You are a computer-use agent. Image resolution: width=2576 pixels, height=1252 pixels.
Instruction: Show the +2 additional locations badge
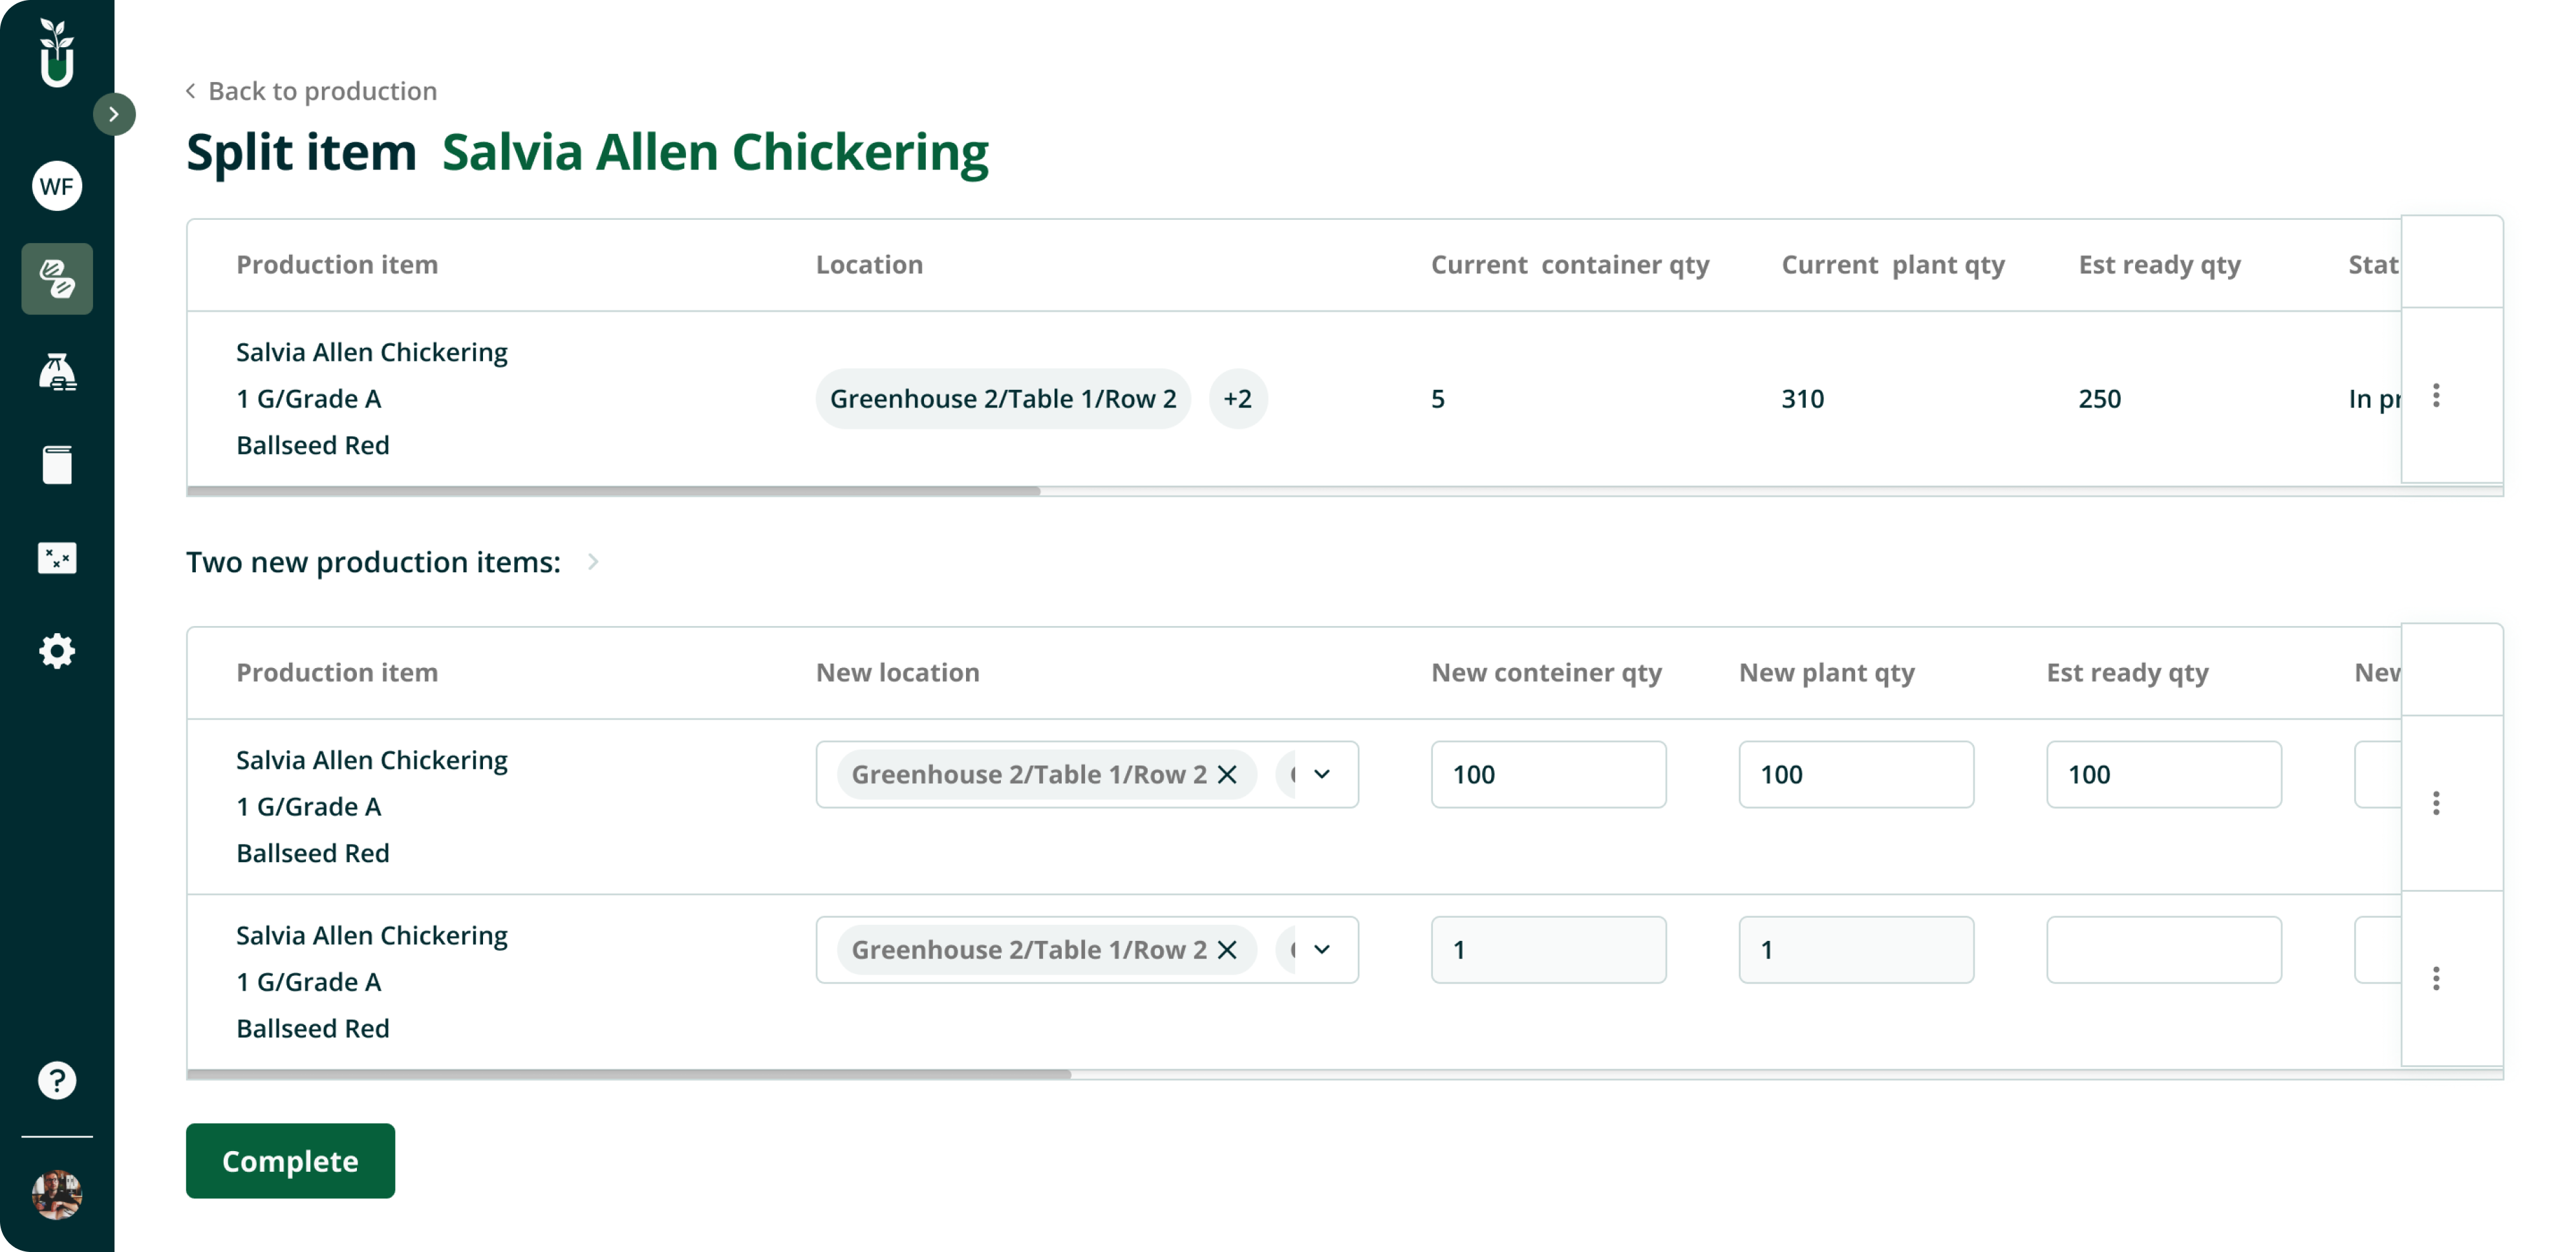pyautogui.click(x=1237, y=399)
